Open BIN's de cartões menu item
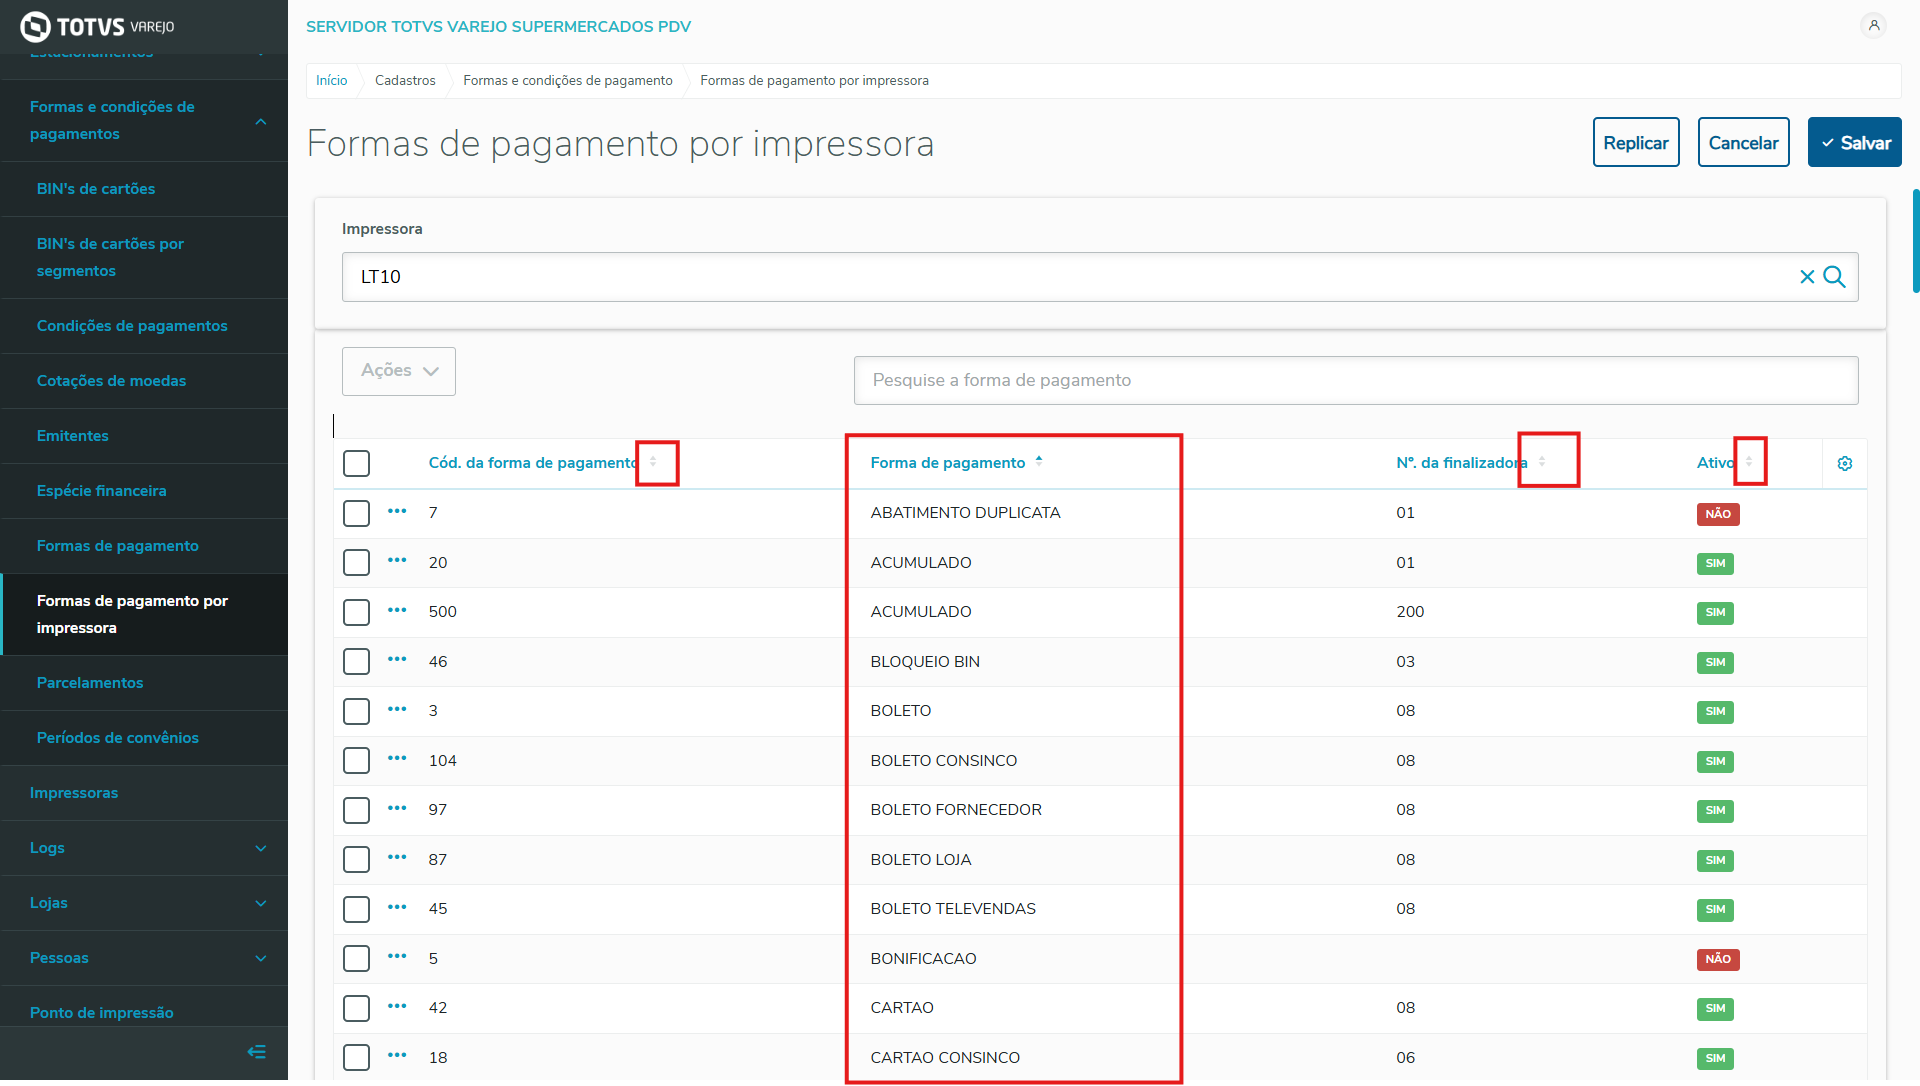The height and width of the screenshot is (1086, 1920). (x=96, y=189)
